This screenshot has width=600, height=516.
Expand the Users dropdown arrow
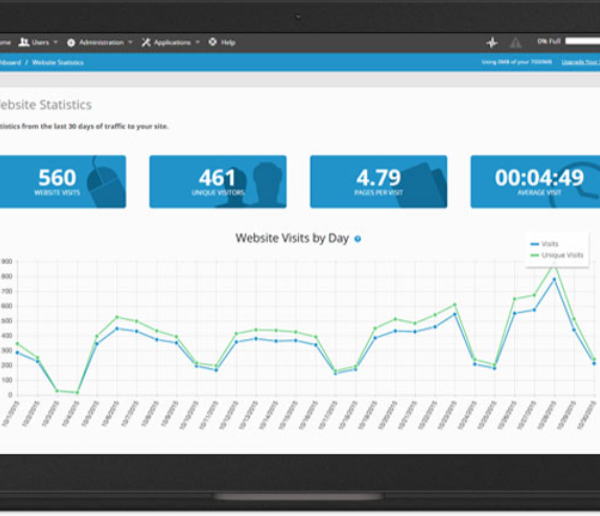click(x=55, y=42)
